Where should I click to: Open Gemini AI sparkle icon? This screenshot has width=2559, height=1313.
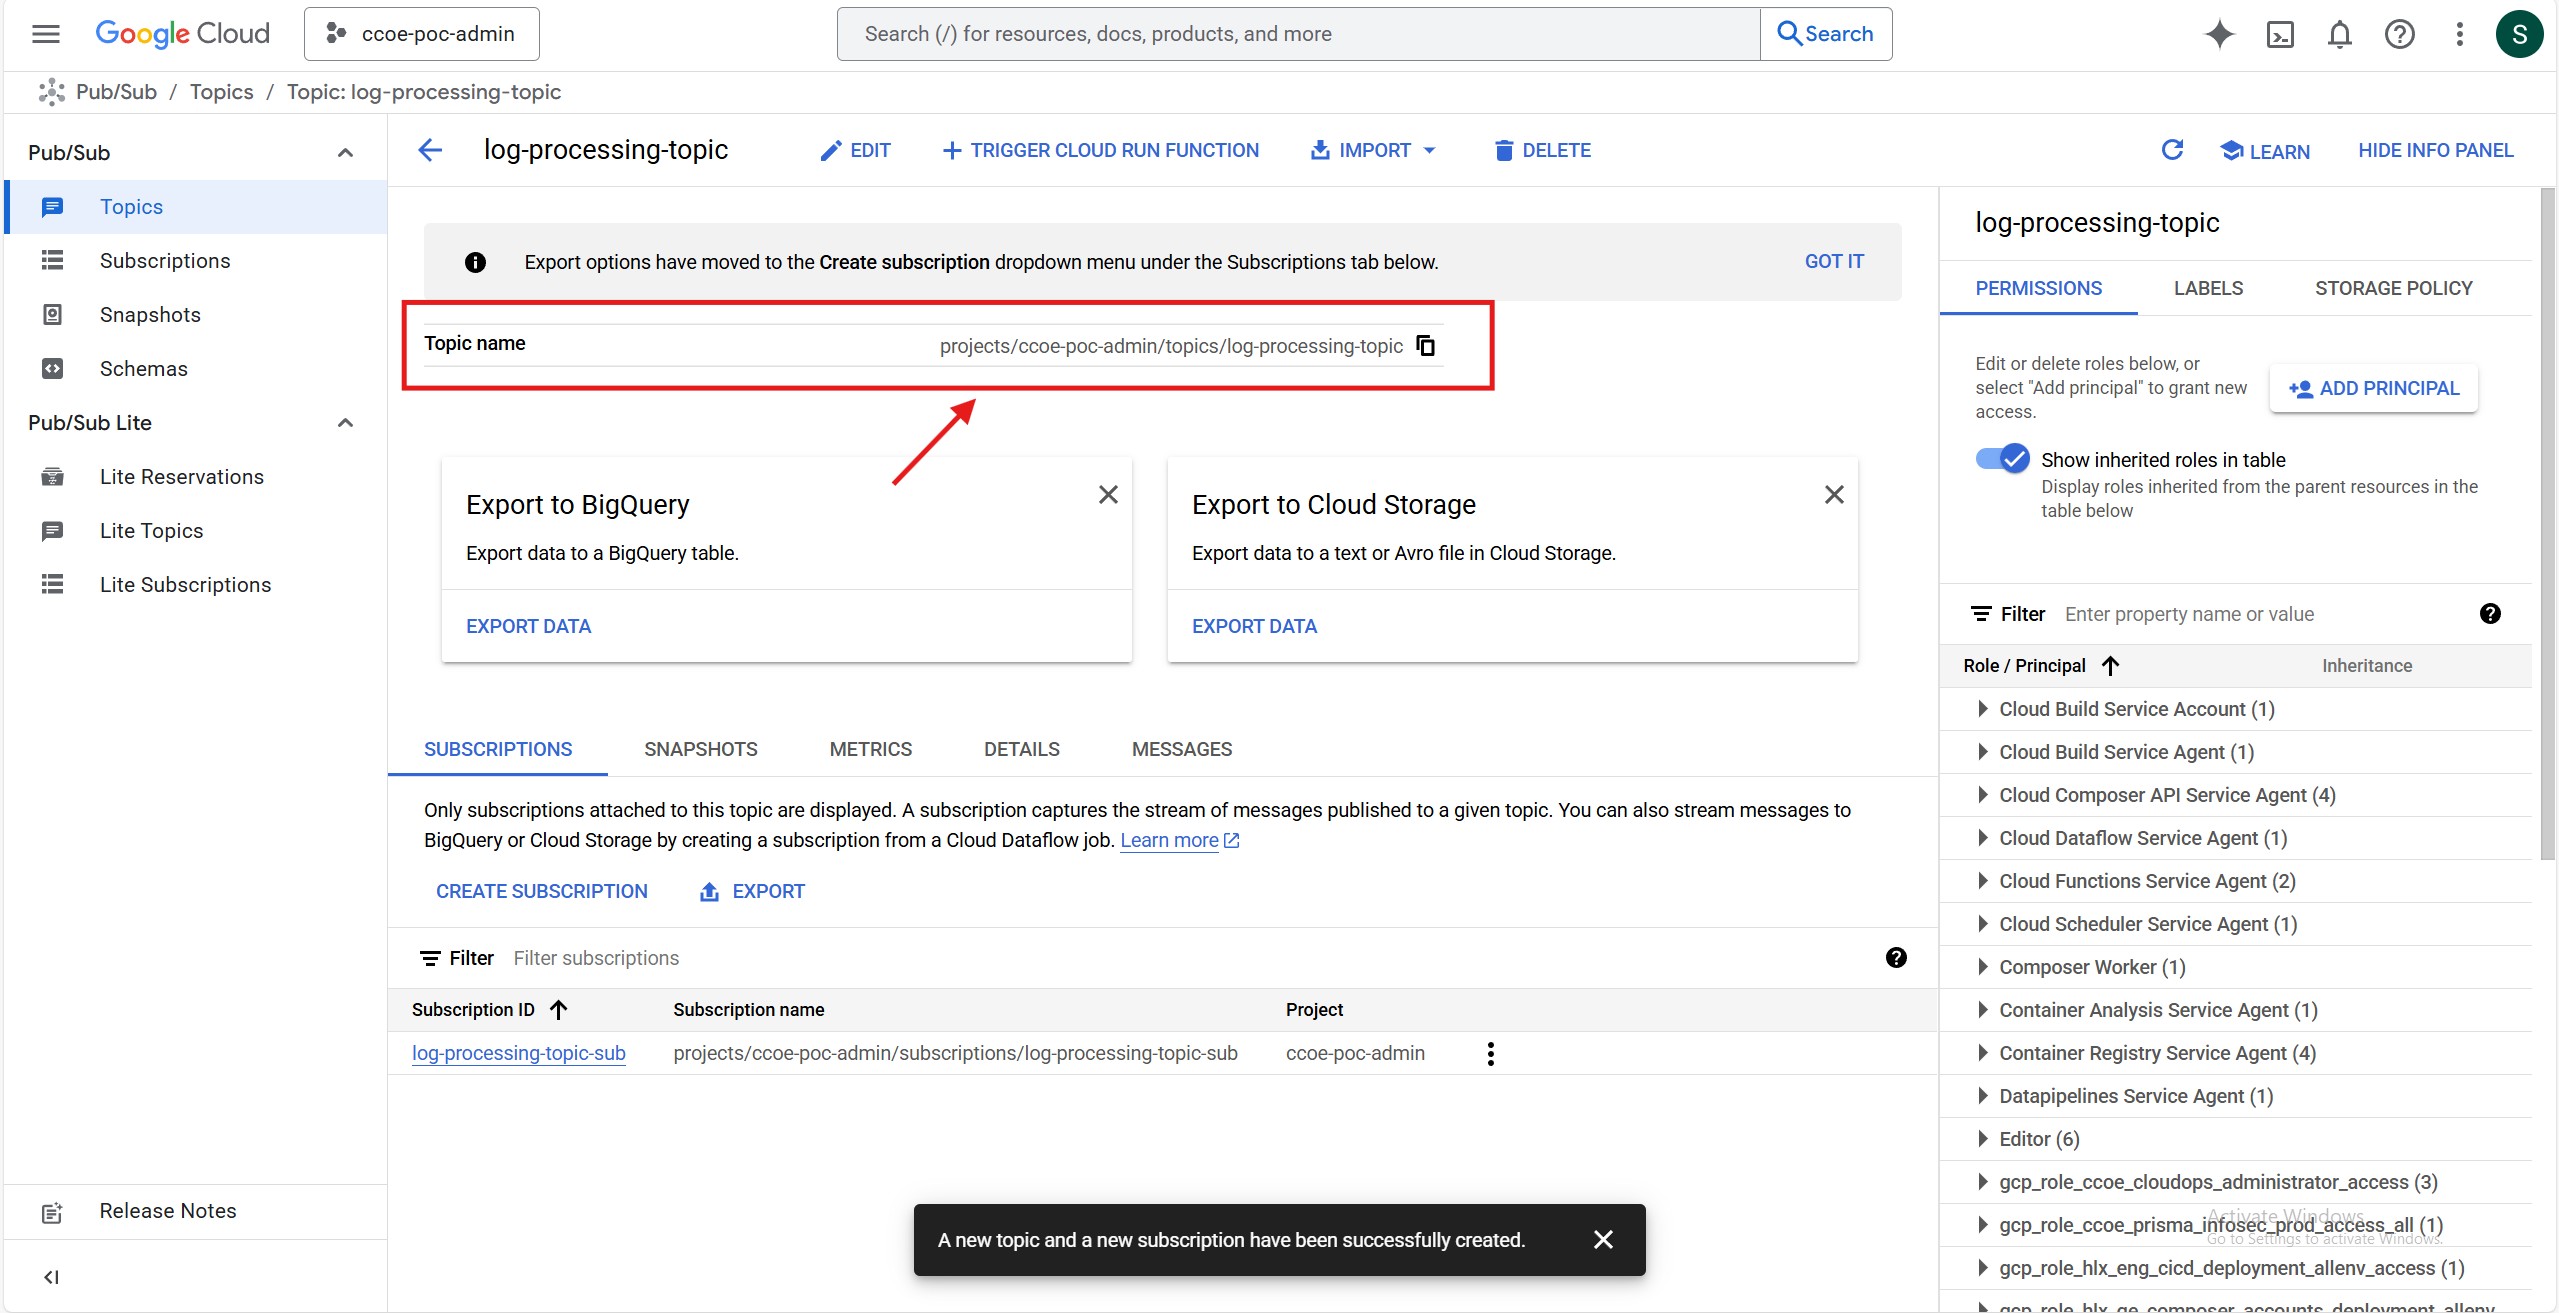pos(2219,34)
